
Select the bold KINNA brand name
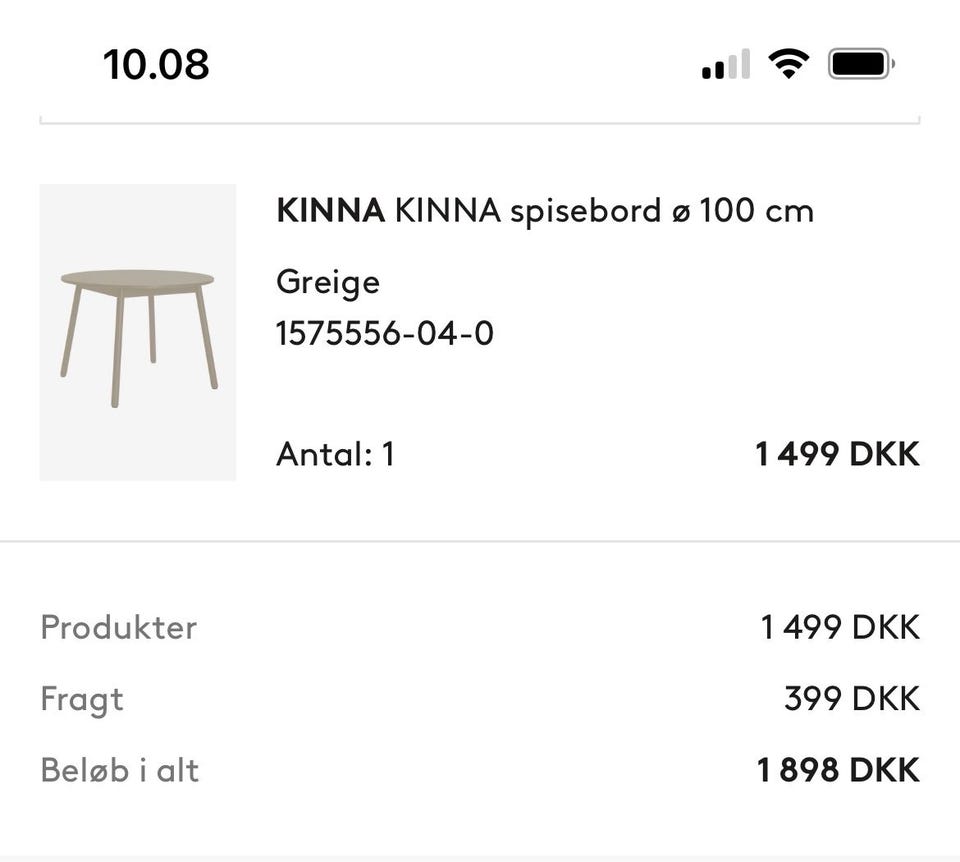tap(330, 211)
